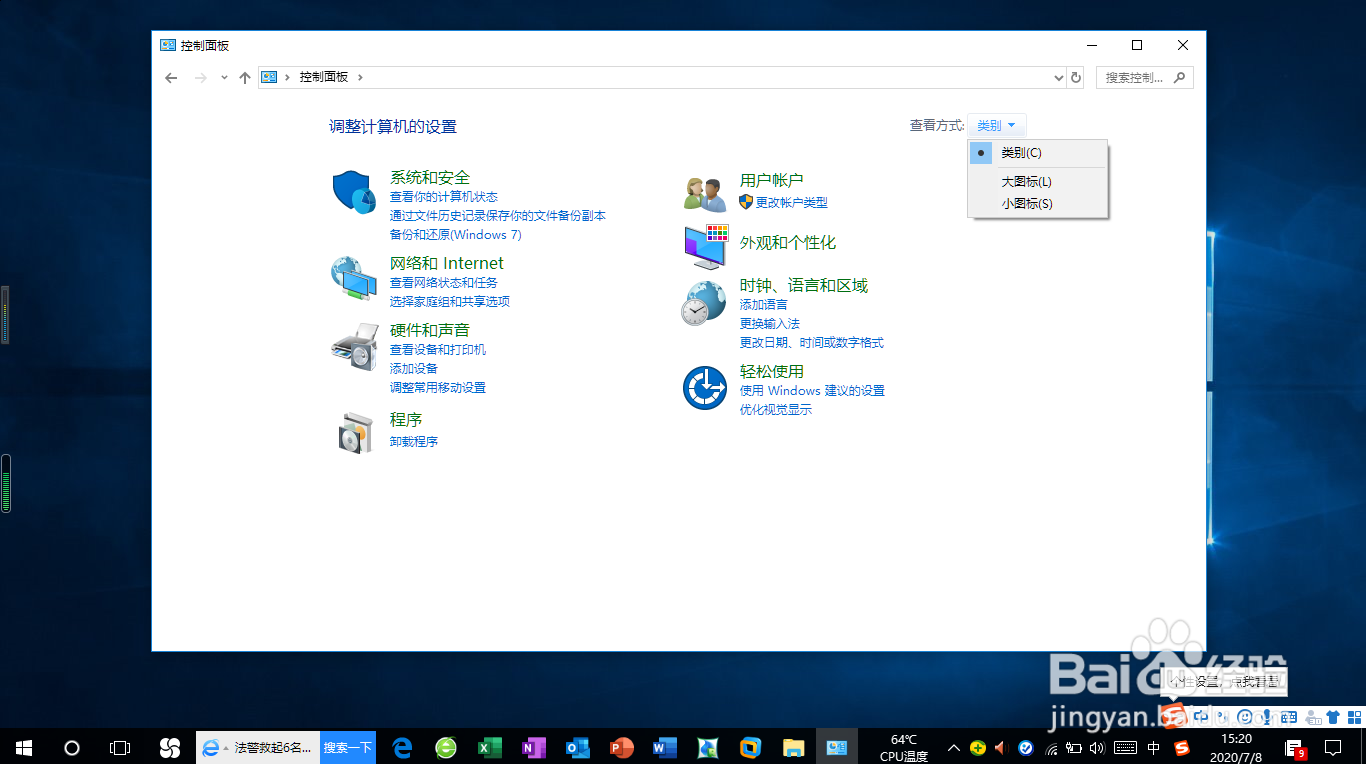Viewport: 1366px width, 764px height.
Task: Select the 类别(C) view option
Action: [x=1038, y=153]
